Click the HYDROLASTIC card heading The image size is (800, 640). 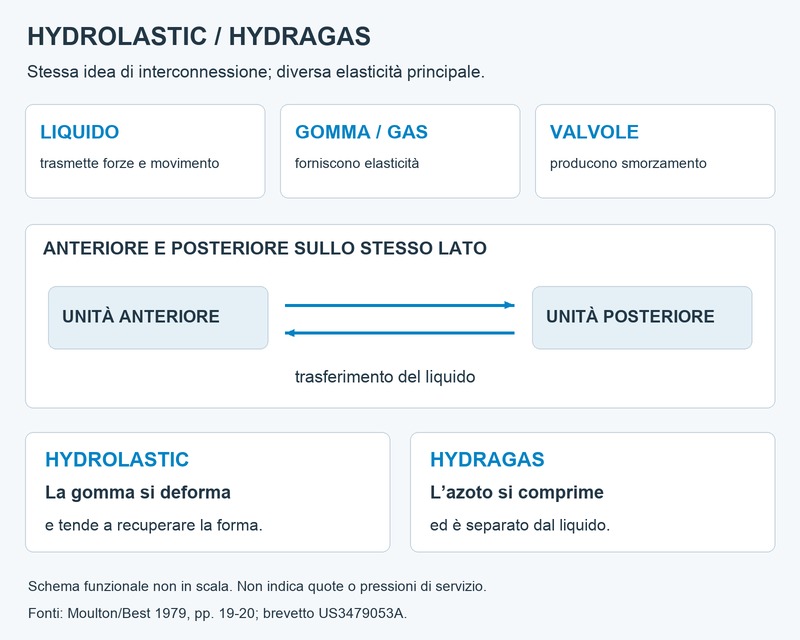pos(117,459)
